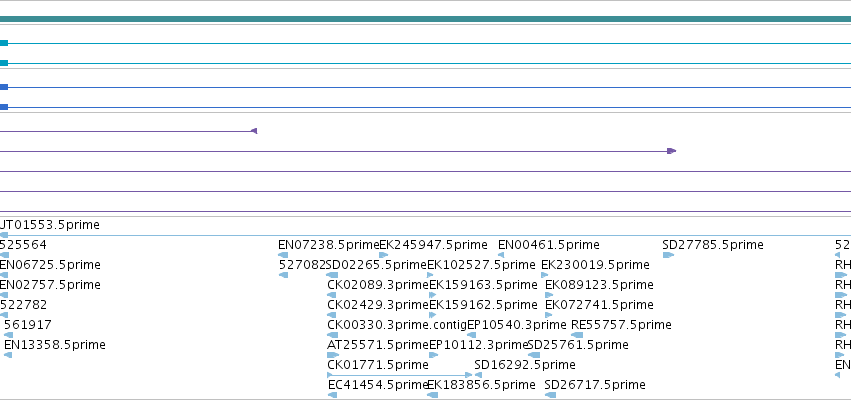Select the thick teal bar at the top
This screenshot has height=400, width=851.
click(426, 19)
